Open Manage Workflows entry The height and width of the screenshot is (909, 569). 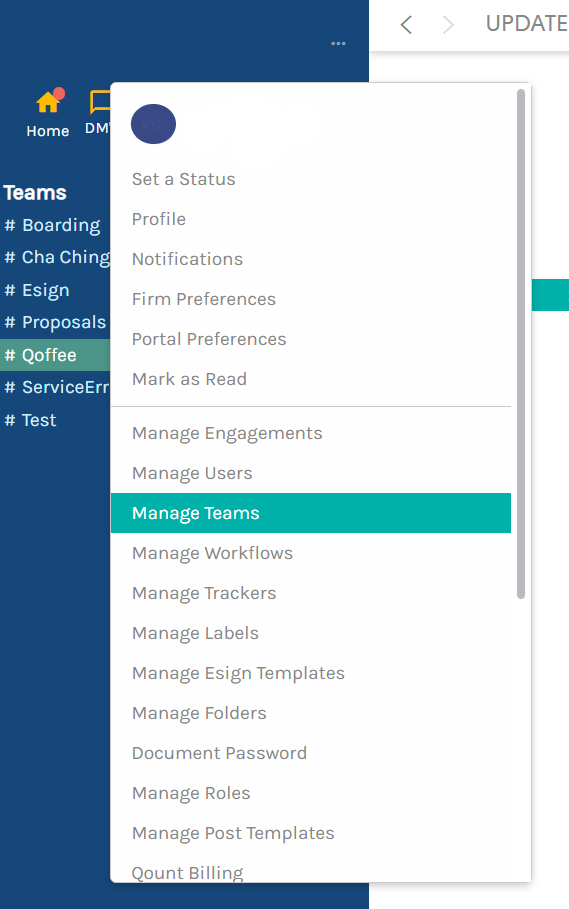click(x=213, y=553)
